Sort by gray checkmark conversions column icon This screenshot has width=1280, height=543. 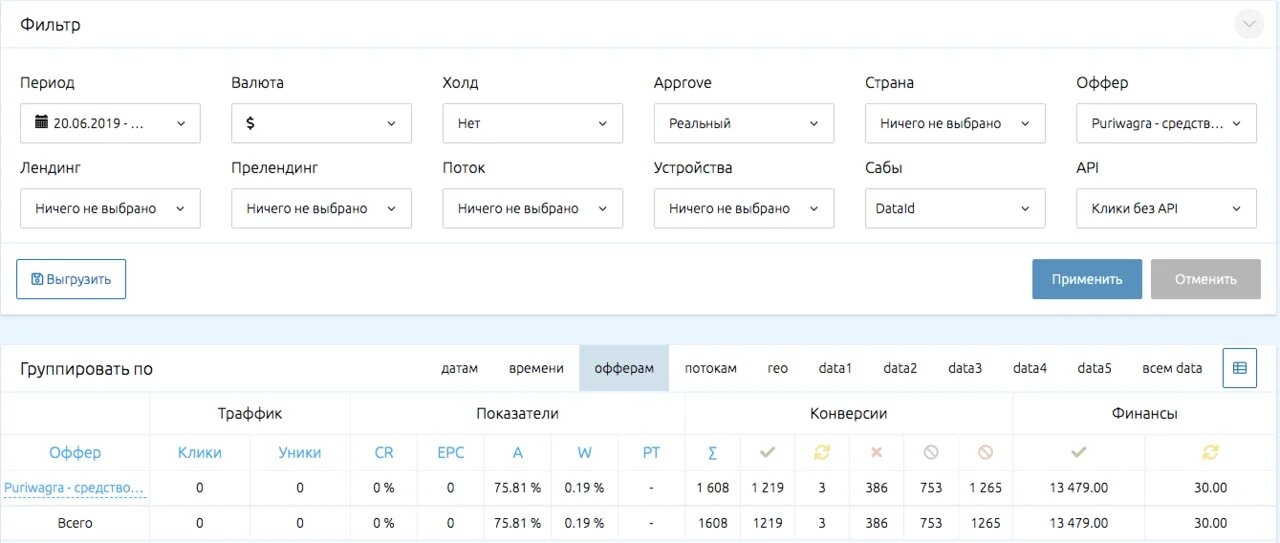[768, 453]
